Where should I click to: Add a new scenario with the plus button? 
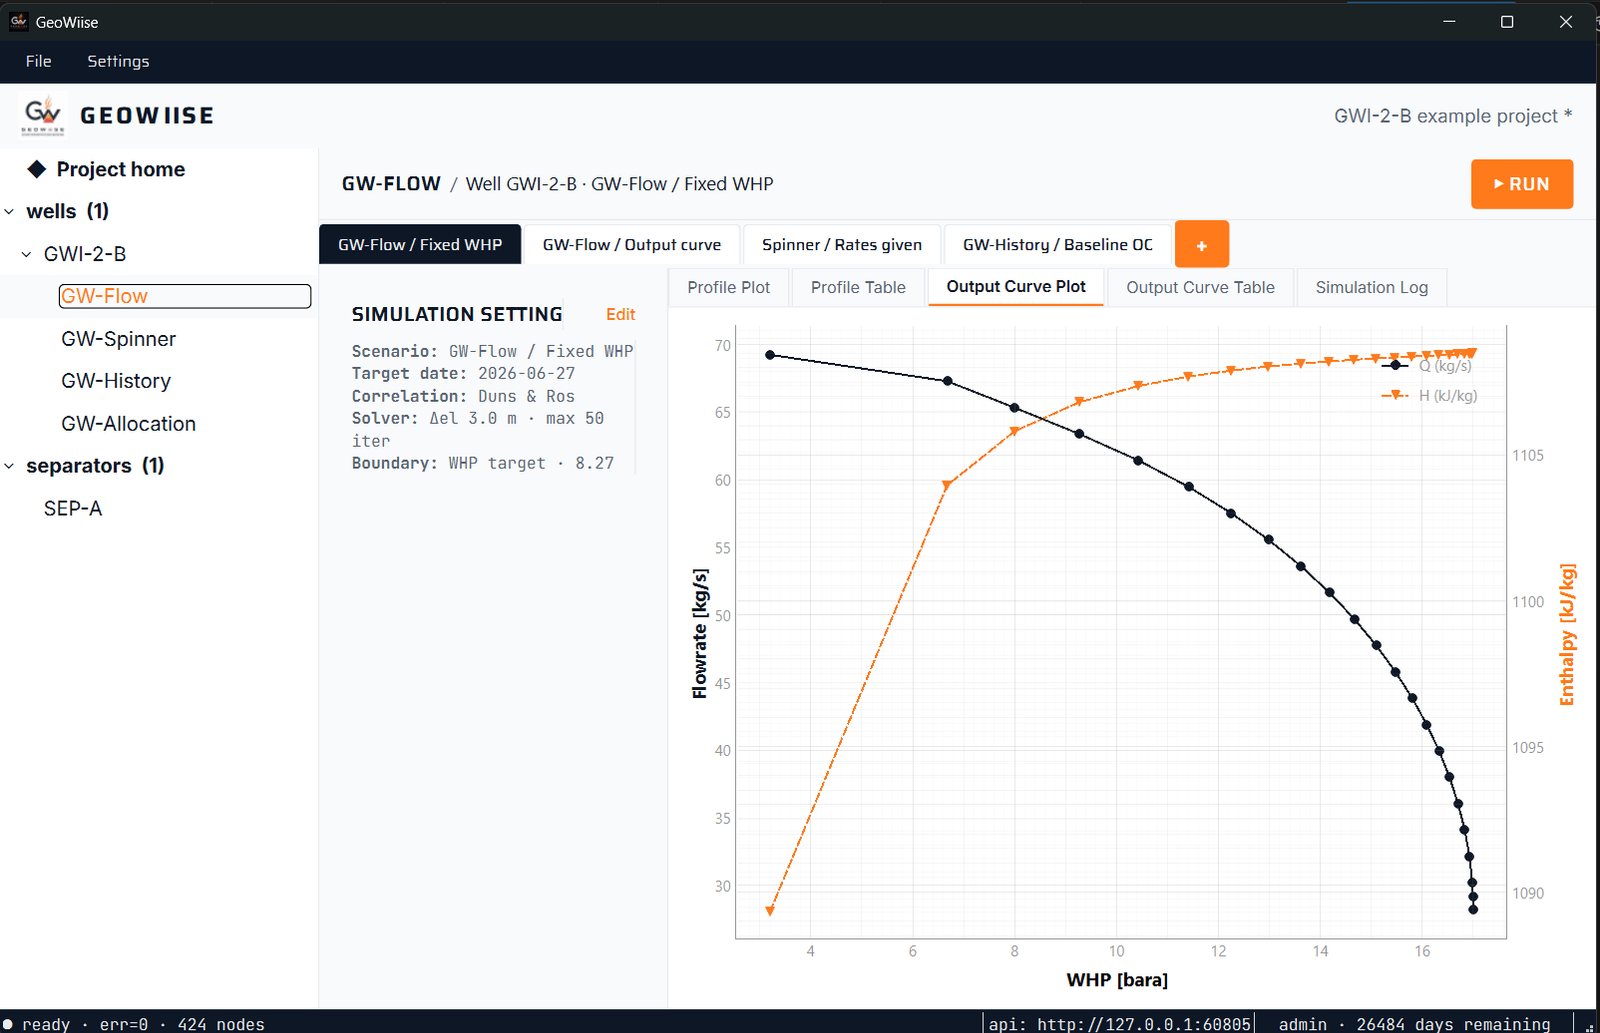1202,244
